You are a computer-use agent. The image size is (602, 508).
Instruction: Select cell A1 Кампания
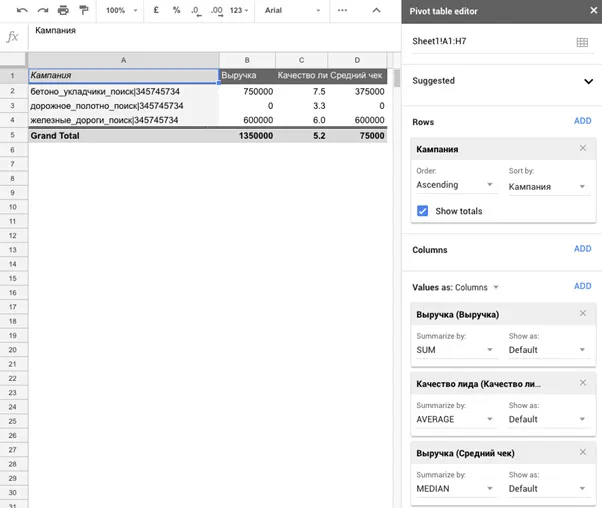tap(123, 76)
